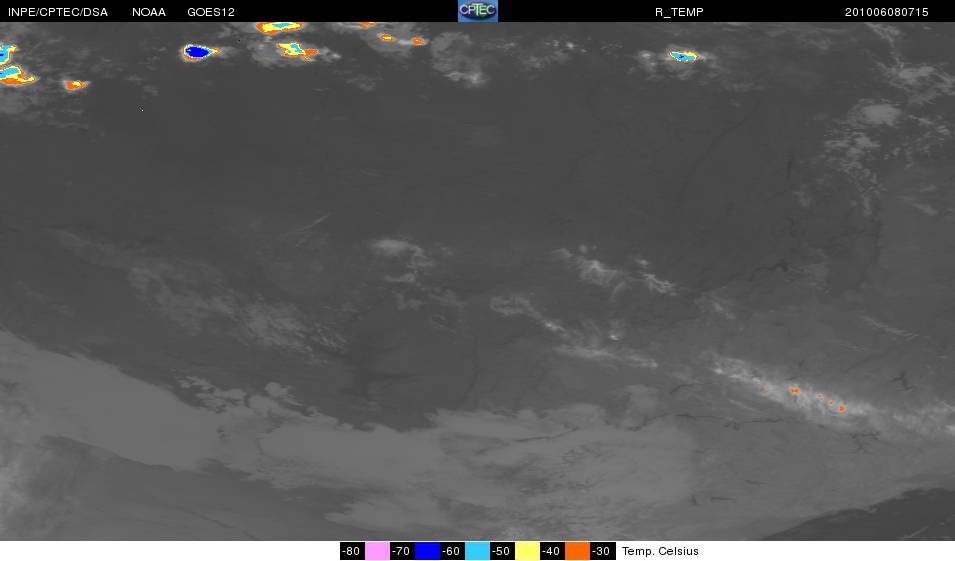Click the -30 legend value
Screen dimensions: 955x561
pos(602,551)
